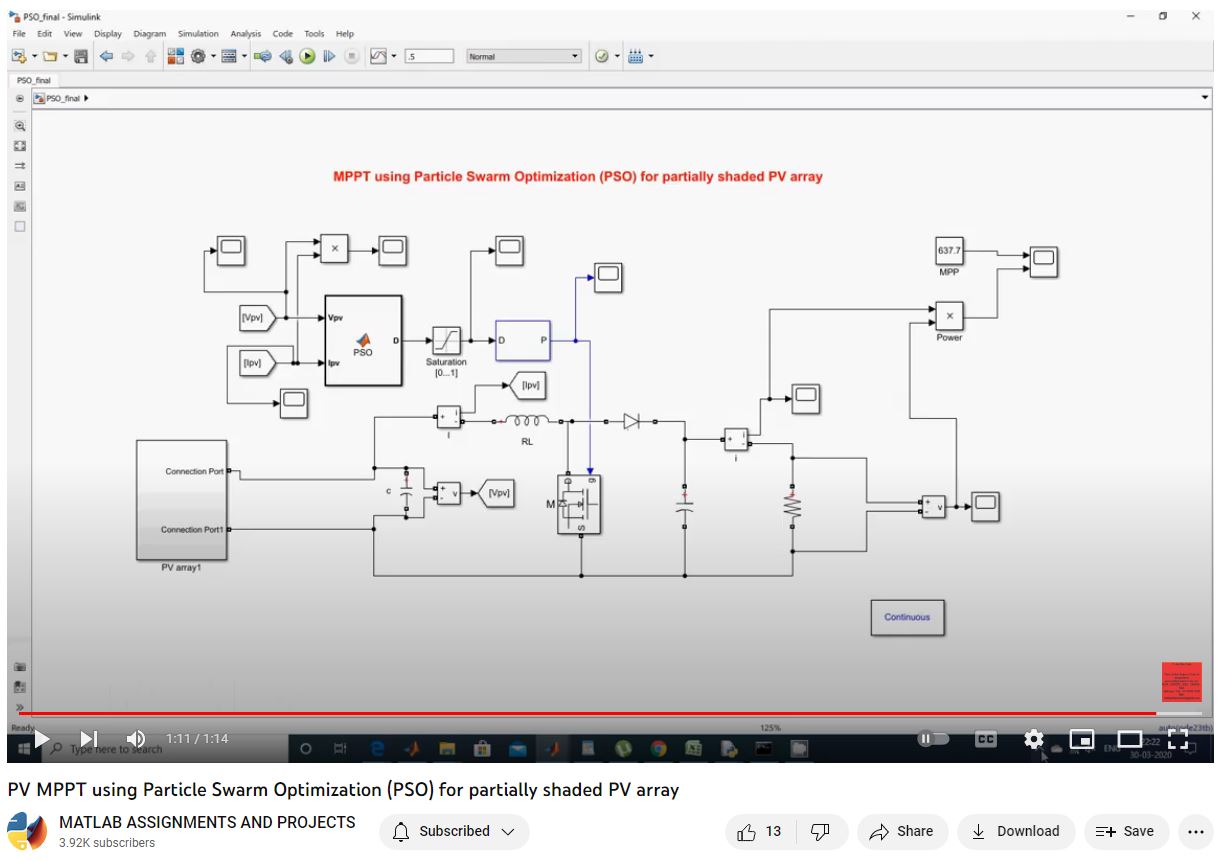This screenshot has width=1224, height=861.
Task: Open the Simulation menu
Action: 198,34
